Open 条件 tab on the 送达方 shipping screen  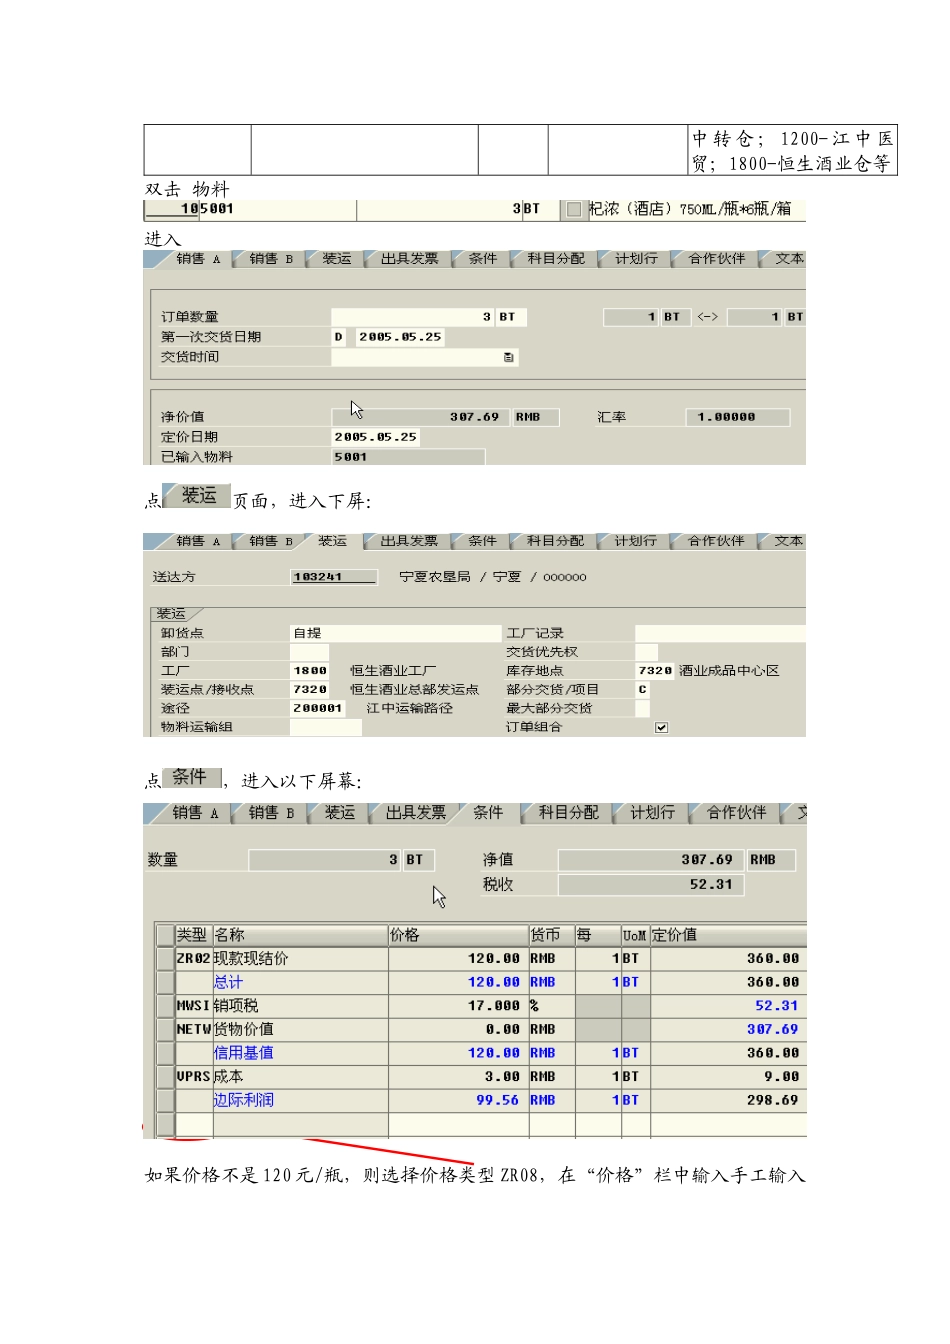coord(482,541)
